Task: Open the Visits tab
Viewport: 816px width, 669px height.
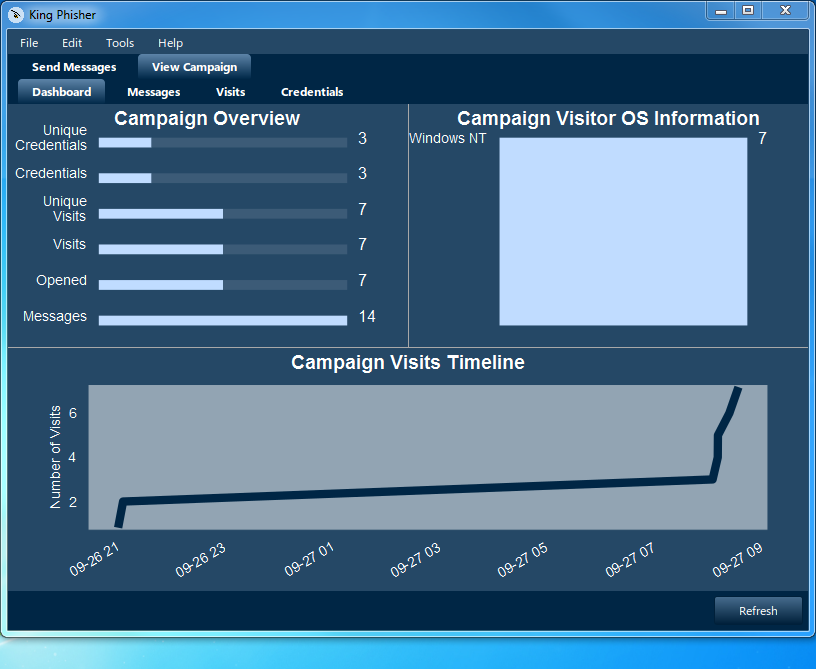Action: (x=230, y=91)
